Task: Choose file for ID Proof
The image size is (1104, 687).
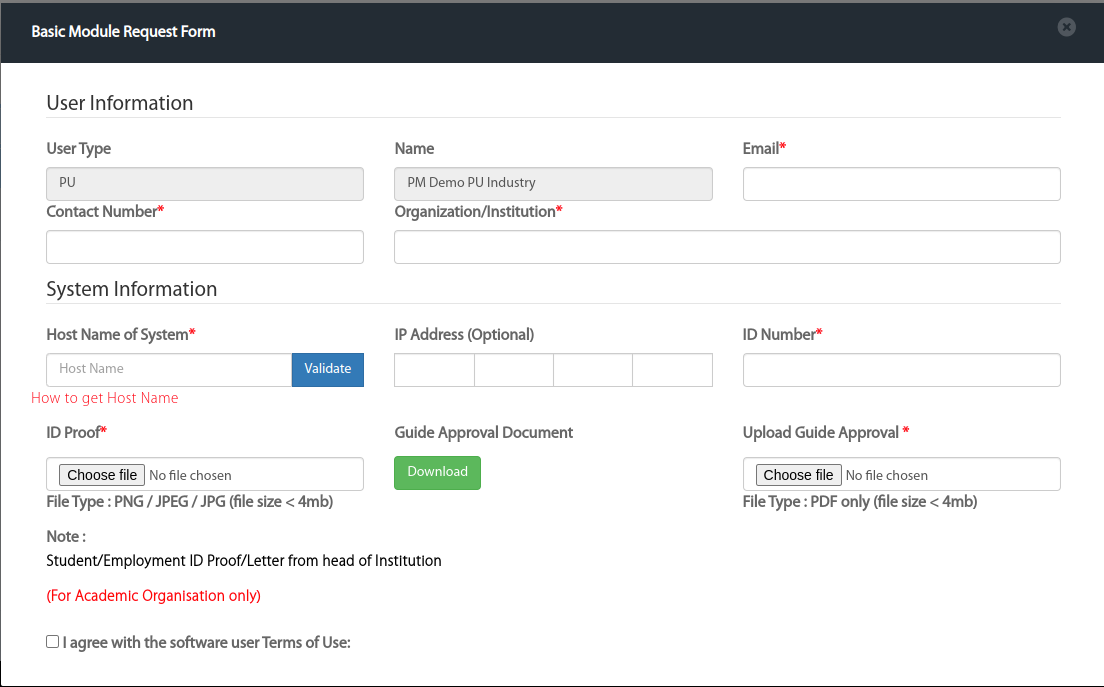Action: (102, 475)
